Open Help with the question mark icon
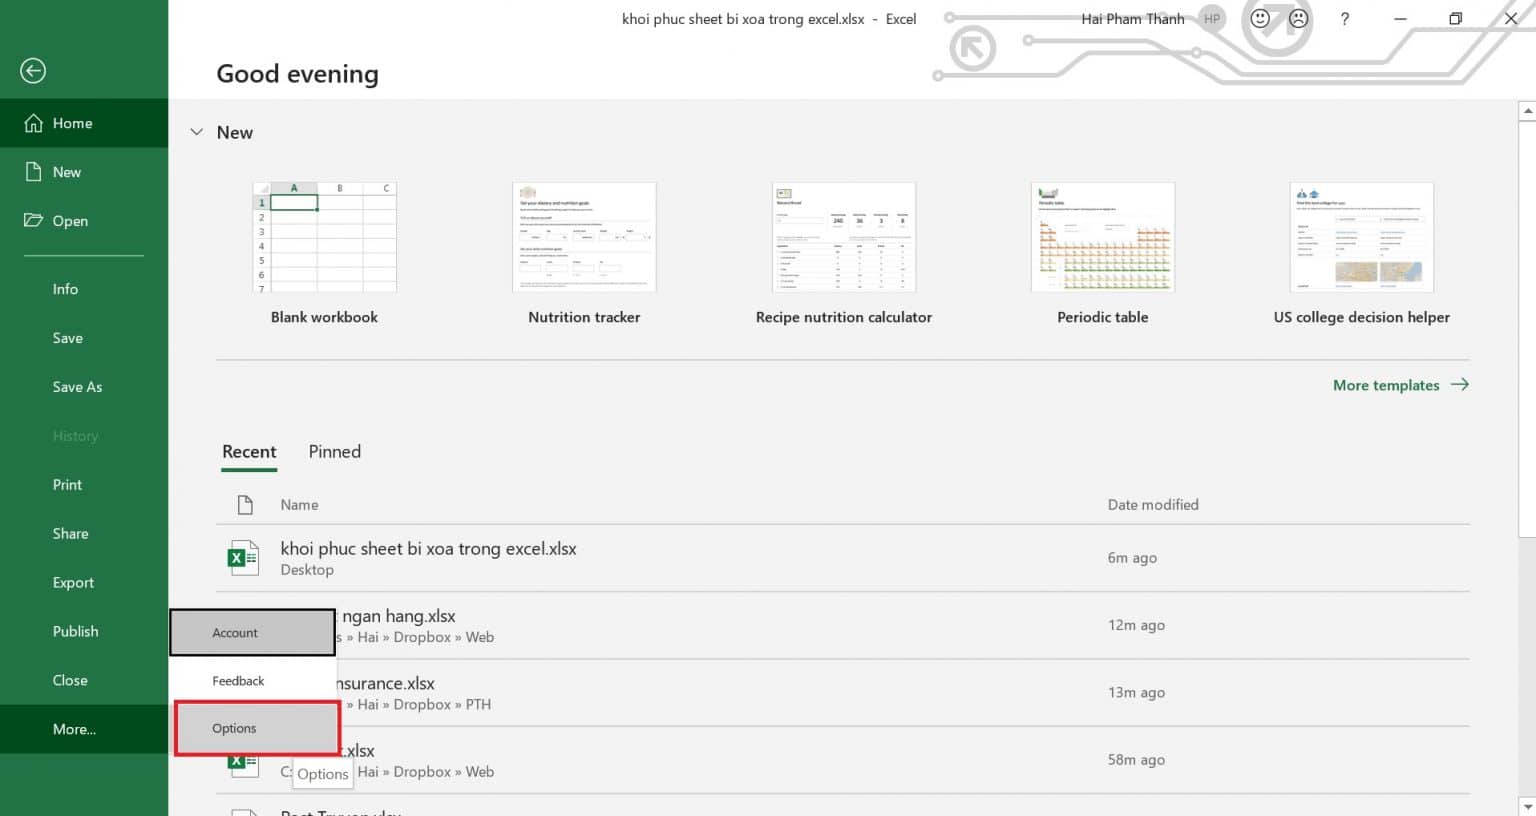This screenshot has height=816, width=1536. pos(1345,19)
